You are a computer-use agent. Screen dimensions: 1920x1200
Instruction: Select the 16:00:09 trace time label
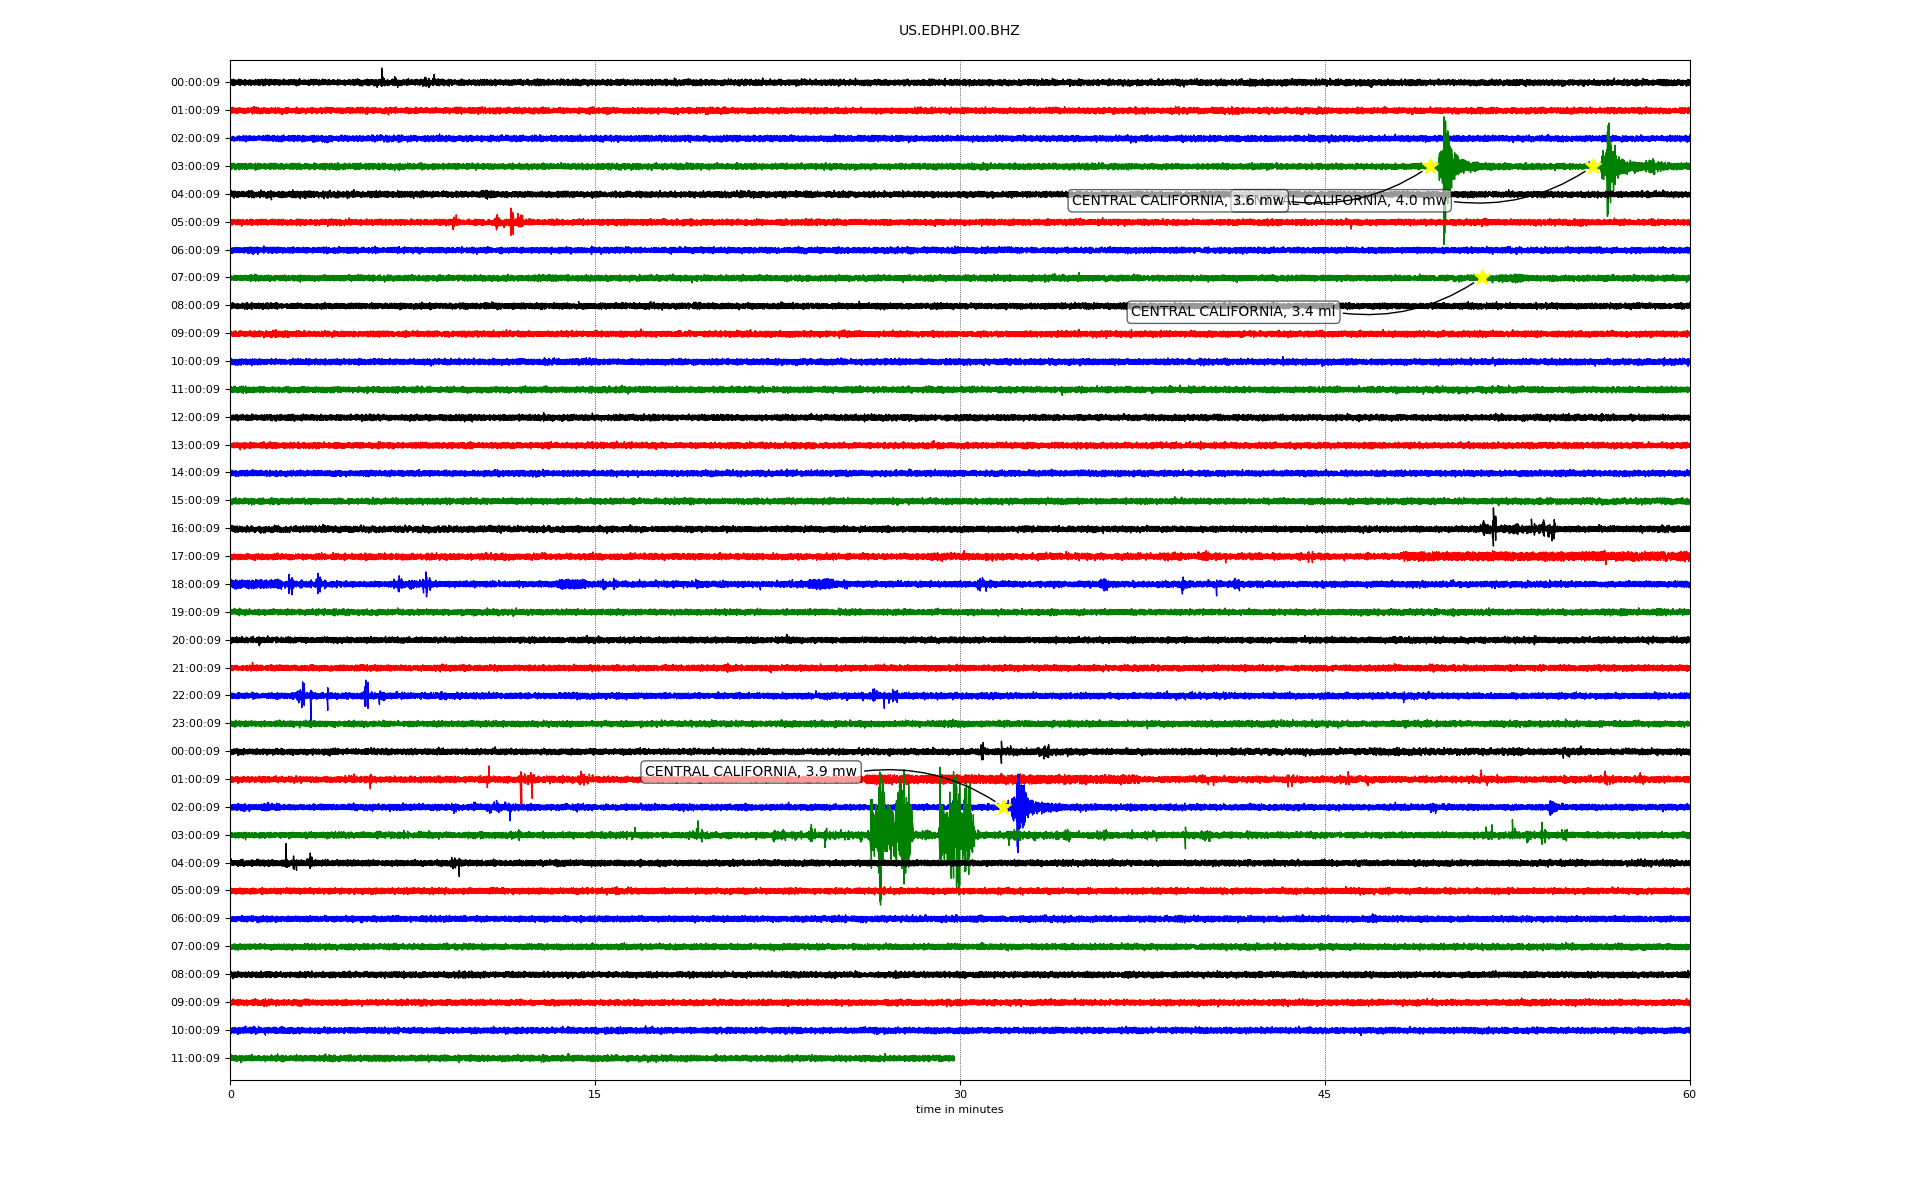click(x=195, y=529)
